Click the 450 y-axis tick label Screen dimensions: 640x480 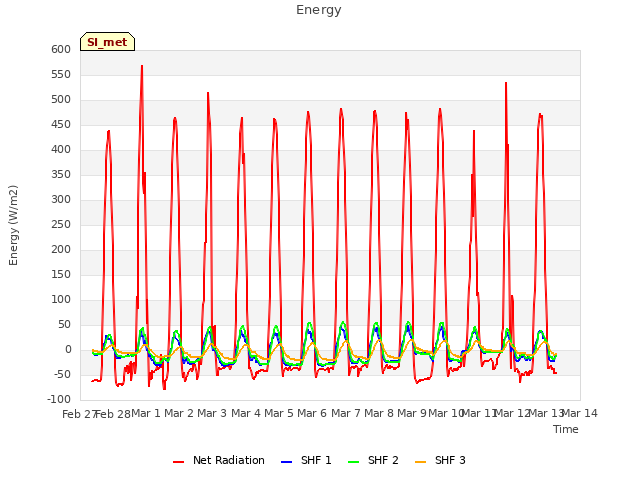pyautogui.click(x=61, y=125)
